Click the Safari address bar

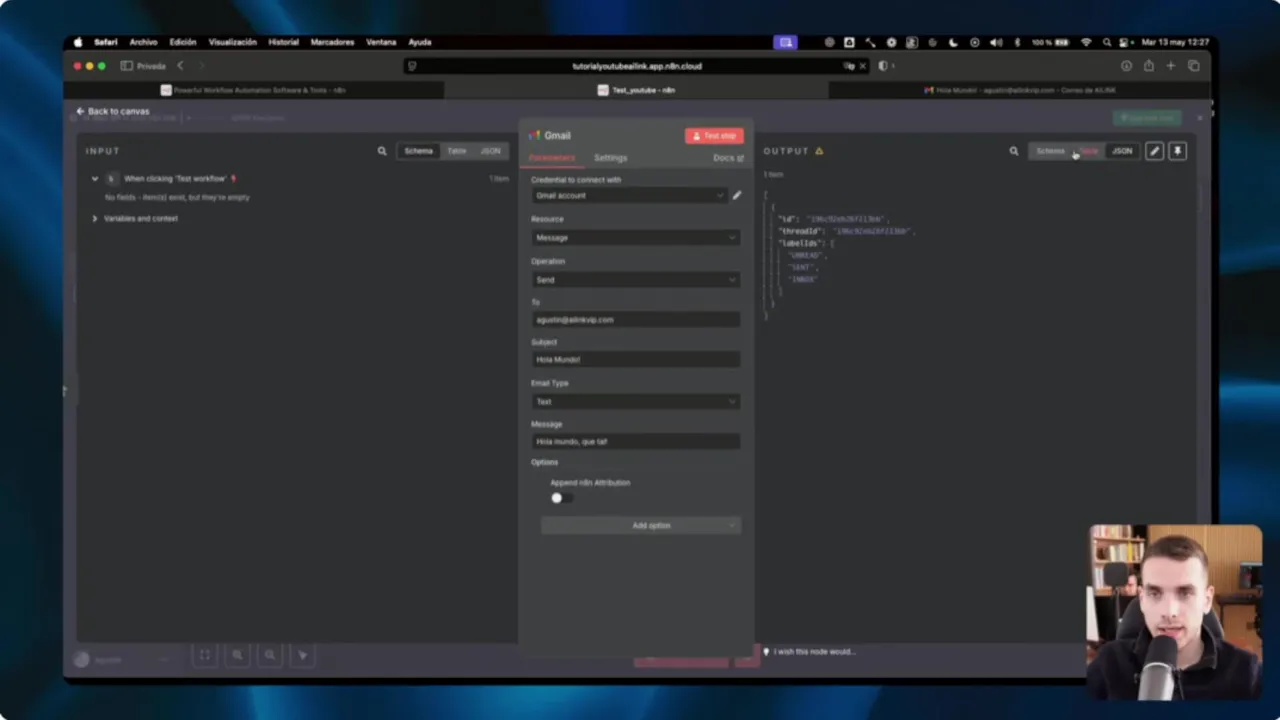point(636,66)
